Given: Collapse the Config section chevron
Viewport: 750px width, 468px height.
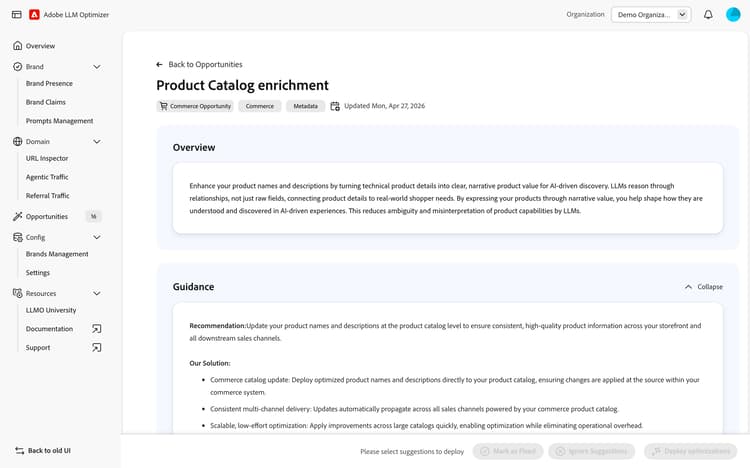Looking at the screenshot, I should [x=97, y=237].
